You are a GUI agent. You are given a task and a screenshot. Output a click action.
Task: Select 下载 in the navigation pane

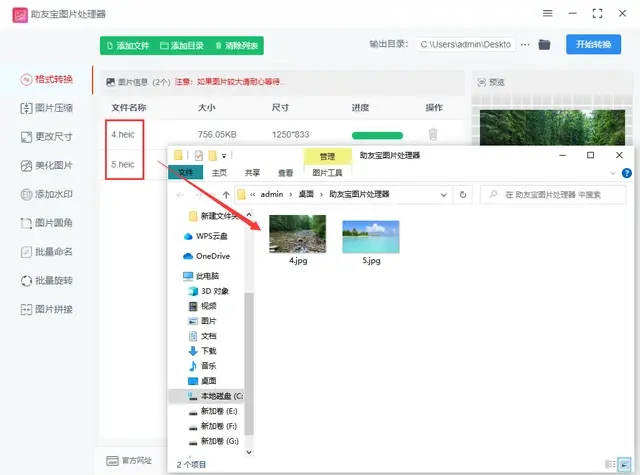(202, 351)
